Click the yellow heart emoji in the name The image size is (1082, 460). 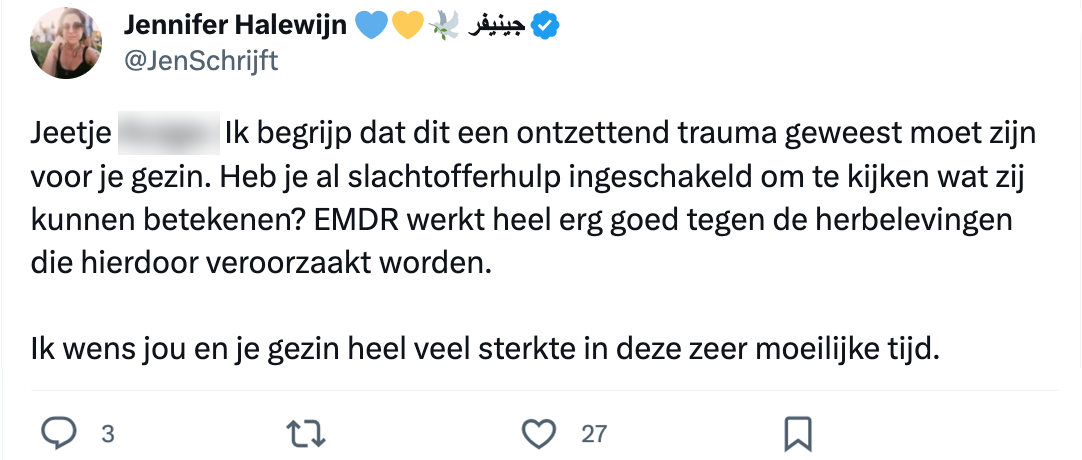click(406, 27)
